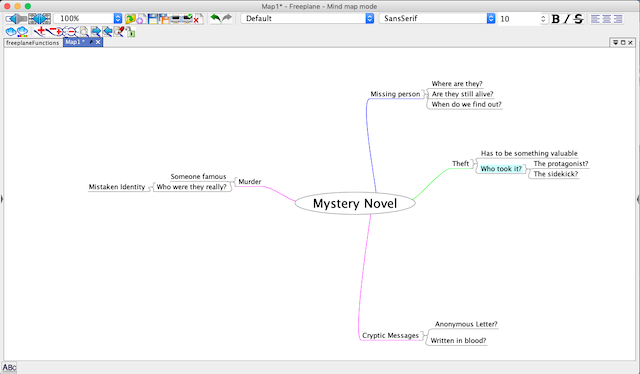Click the red pen edit icon
The image size is (640, 374).
click(119, 31)
